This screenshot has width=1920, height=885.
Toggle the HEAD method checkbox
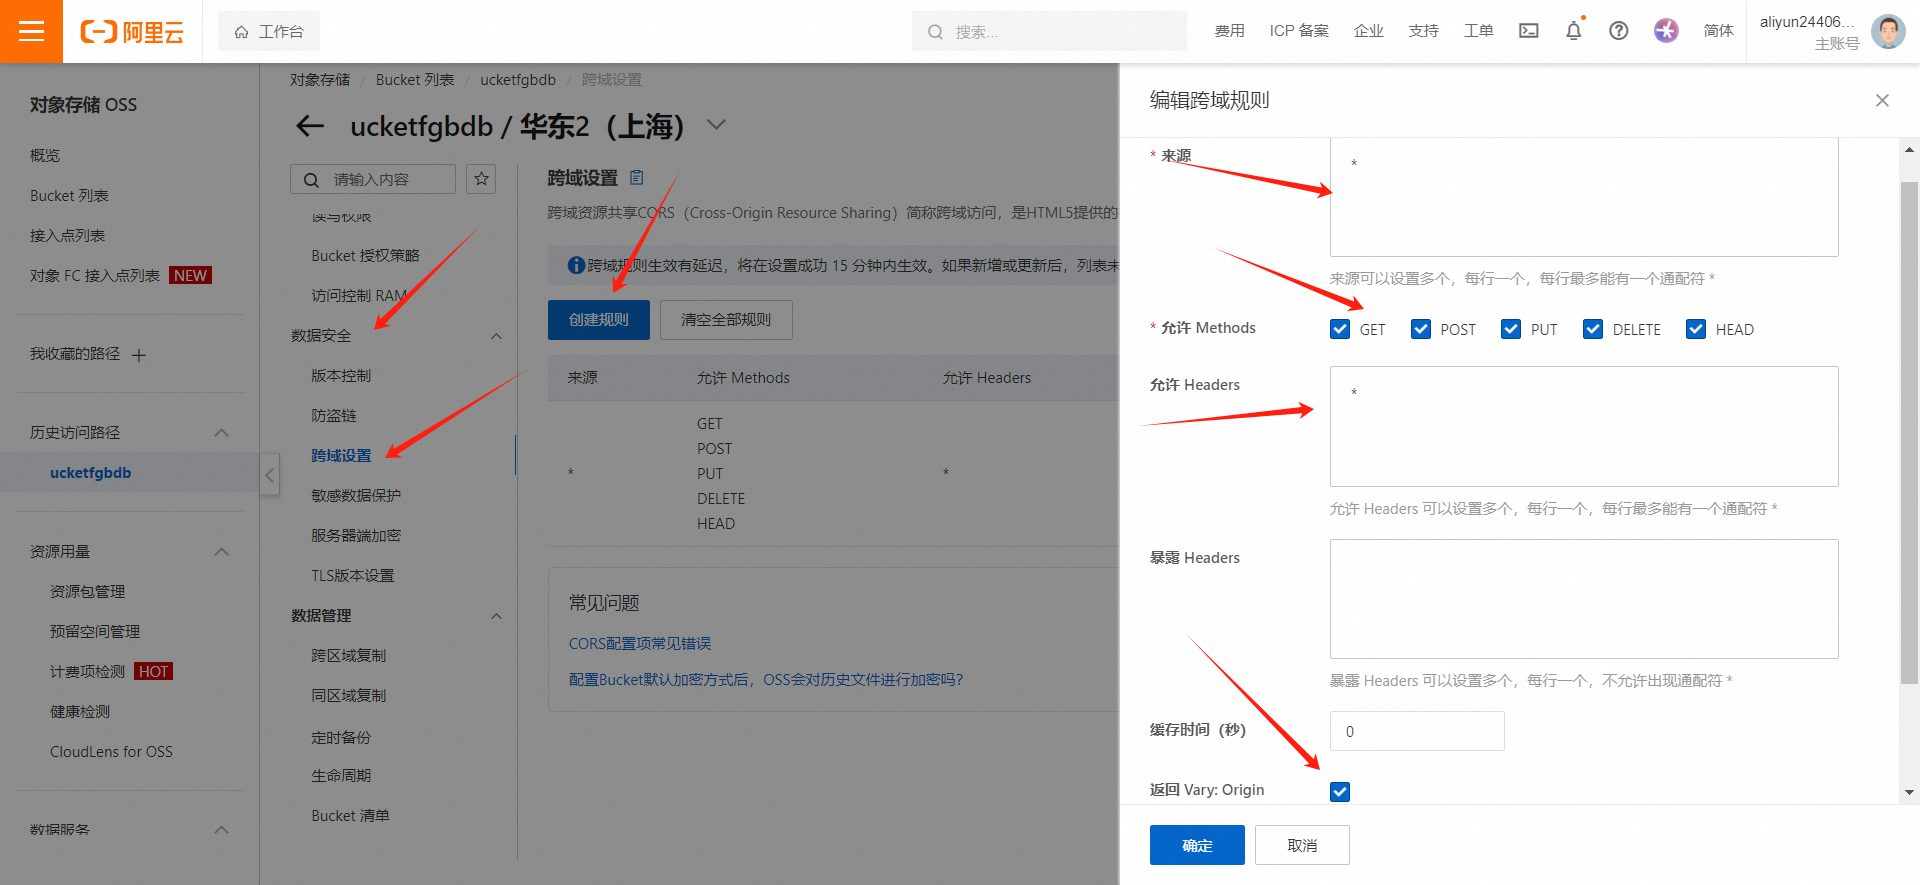(1696, 329)
